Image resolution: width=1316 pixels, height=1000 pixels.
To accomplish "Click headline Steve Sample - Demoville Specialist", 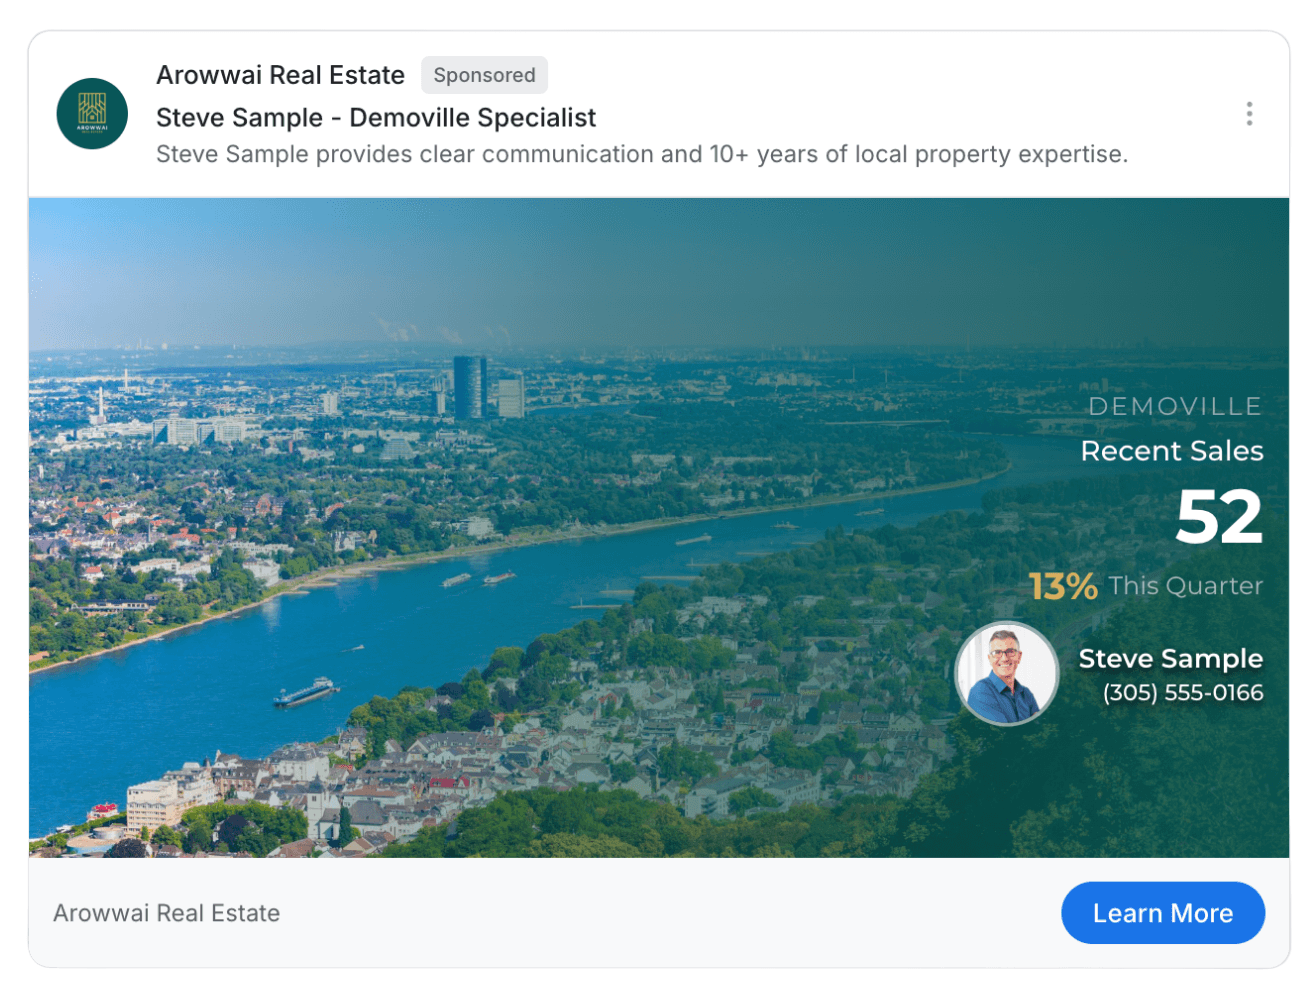I will pyautogui.click(x=376, y=118).
